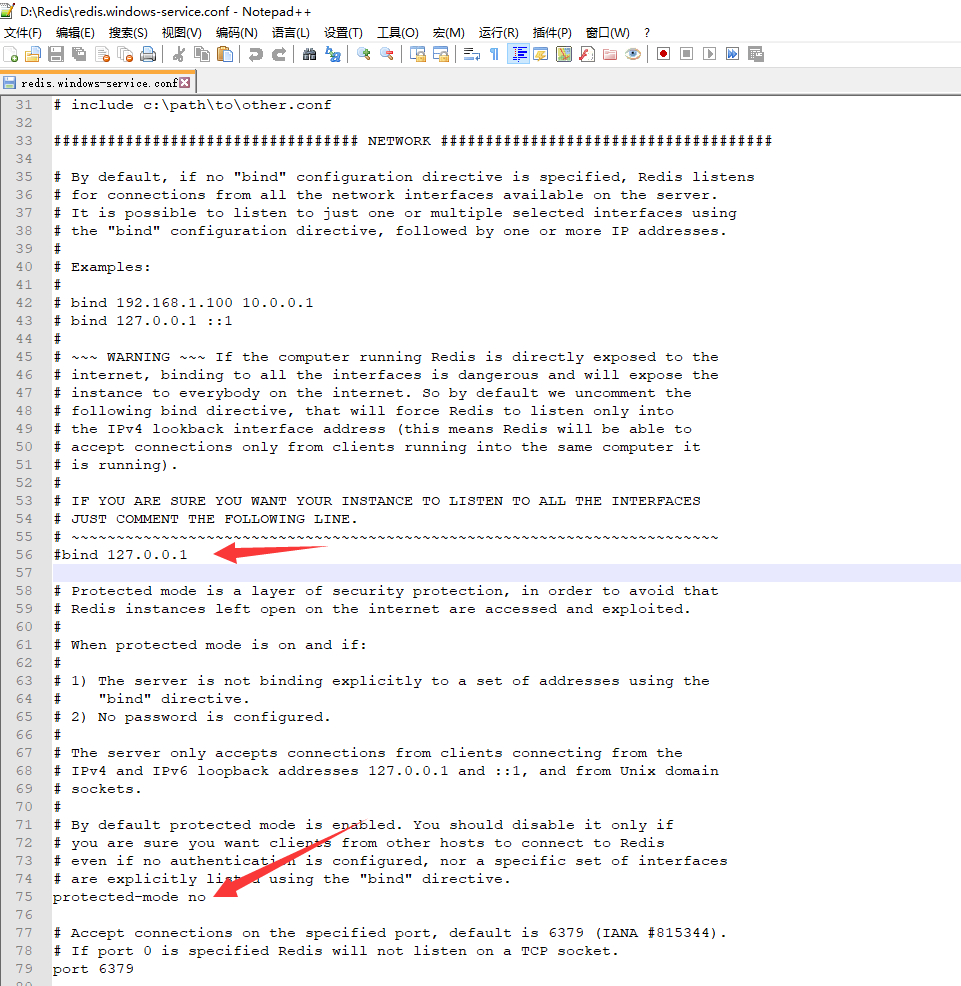Click the '# When protected mode is on and if:' line
This screenshot has height=986, width=961.
click(209, 645)
